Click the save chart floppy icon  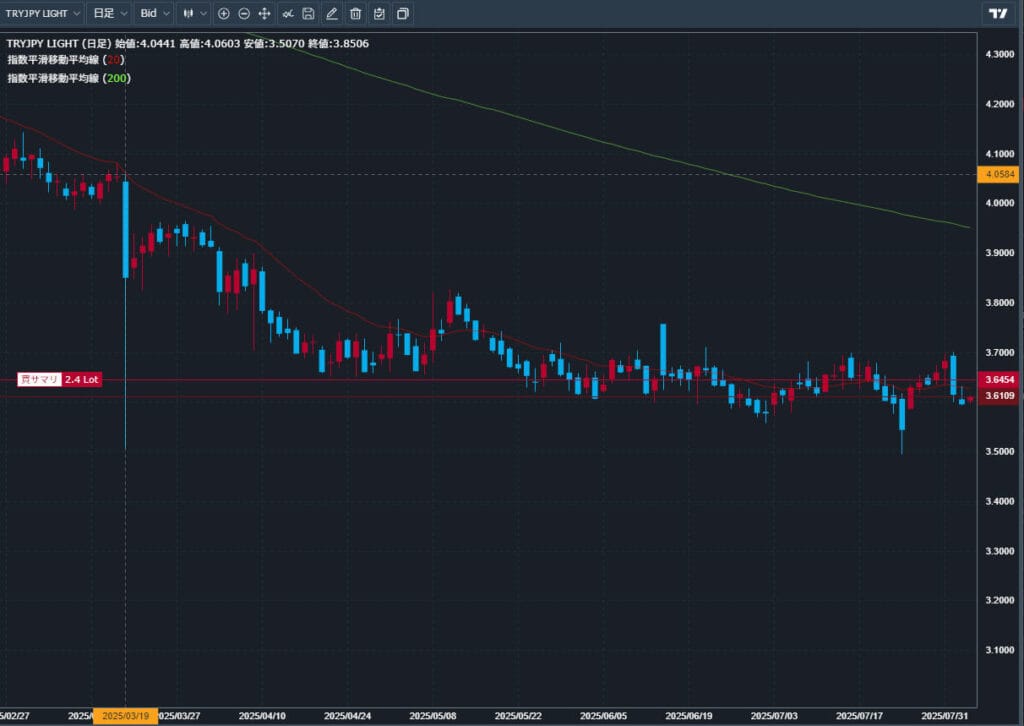point(308,13)
